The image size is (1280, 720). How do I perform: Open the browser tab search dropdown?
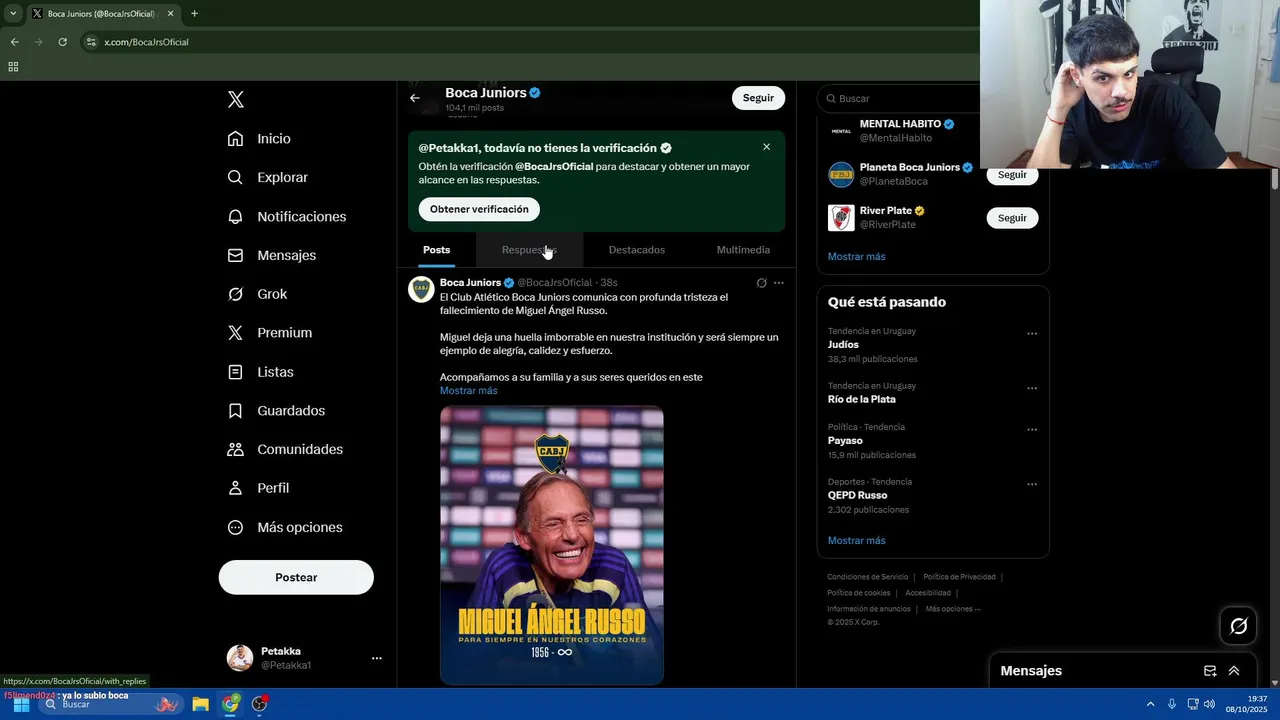(13, 14)
